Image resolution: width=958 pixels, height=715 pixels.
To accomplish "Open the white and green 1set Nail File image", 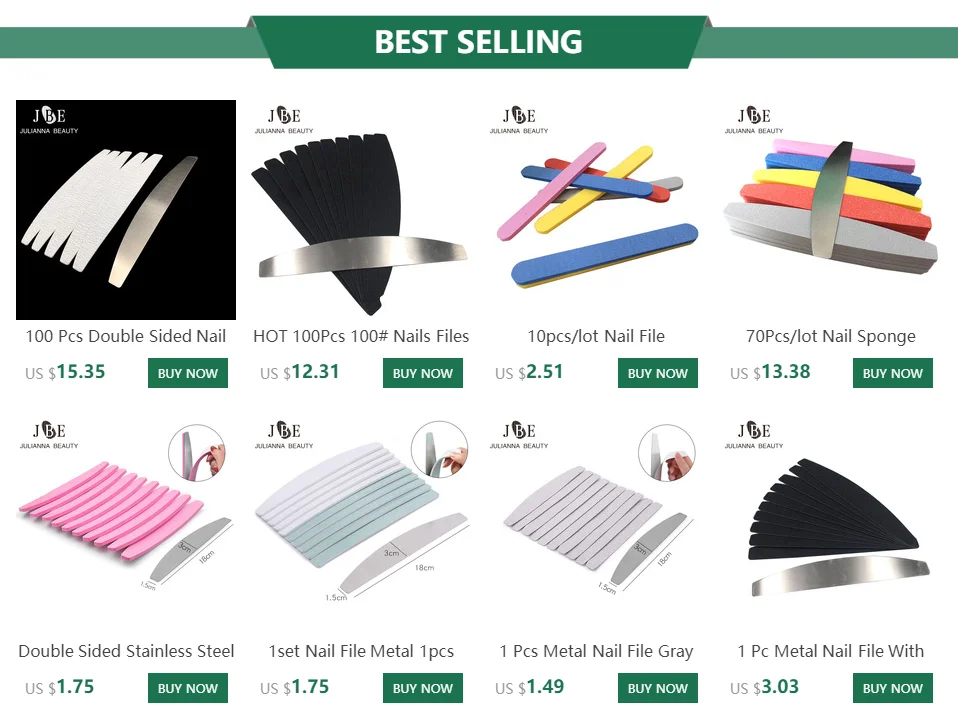I will tap(361, 524).
